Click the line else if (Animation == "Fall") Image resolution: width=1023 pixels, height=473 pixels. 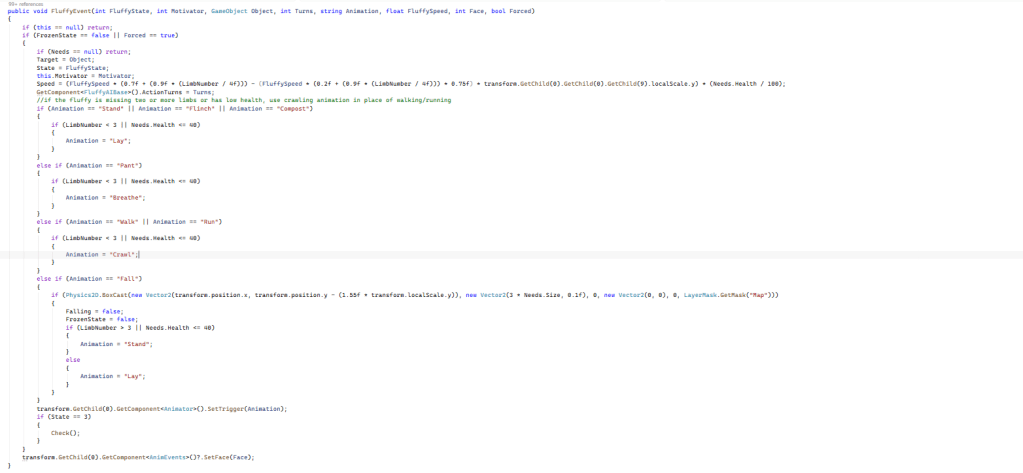(89, 279)
